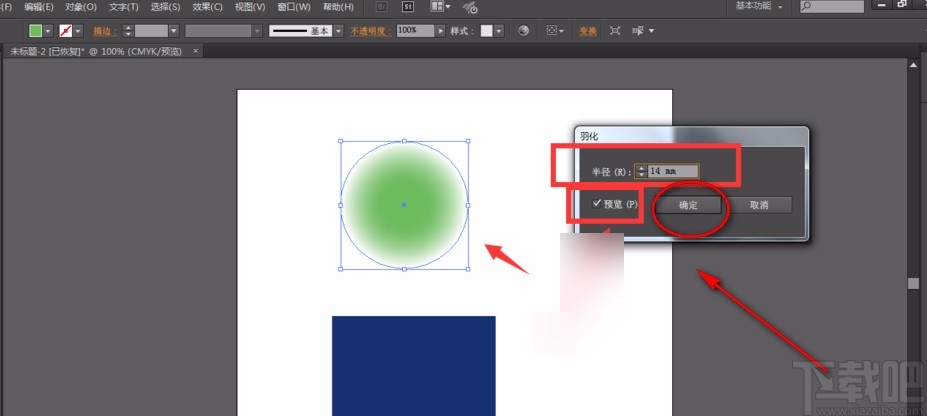Viewport: 927px width, 416px height.
Task: Click the dark blue rectangle on artboard
Action: 413,366
